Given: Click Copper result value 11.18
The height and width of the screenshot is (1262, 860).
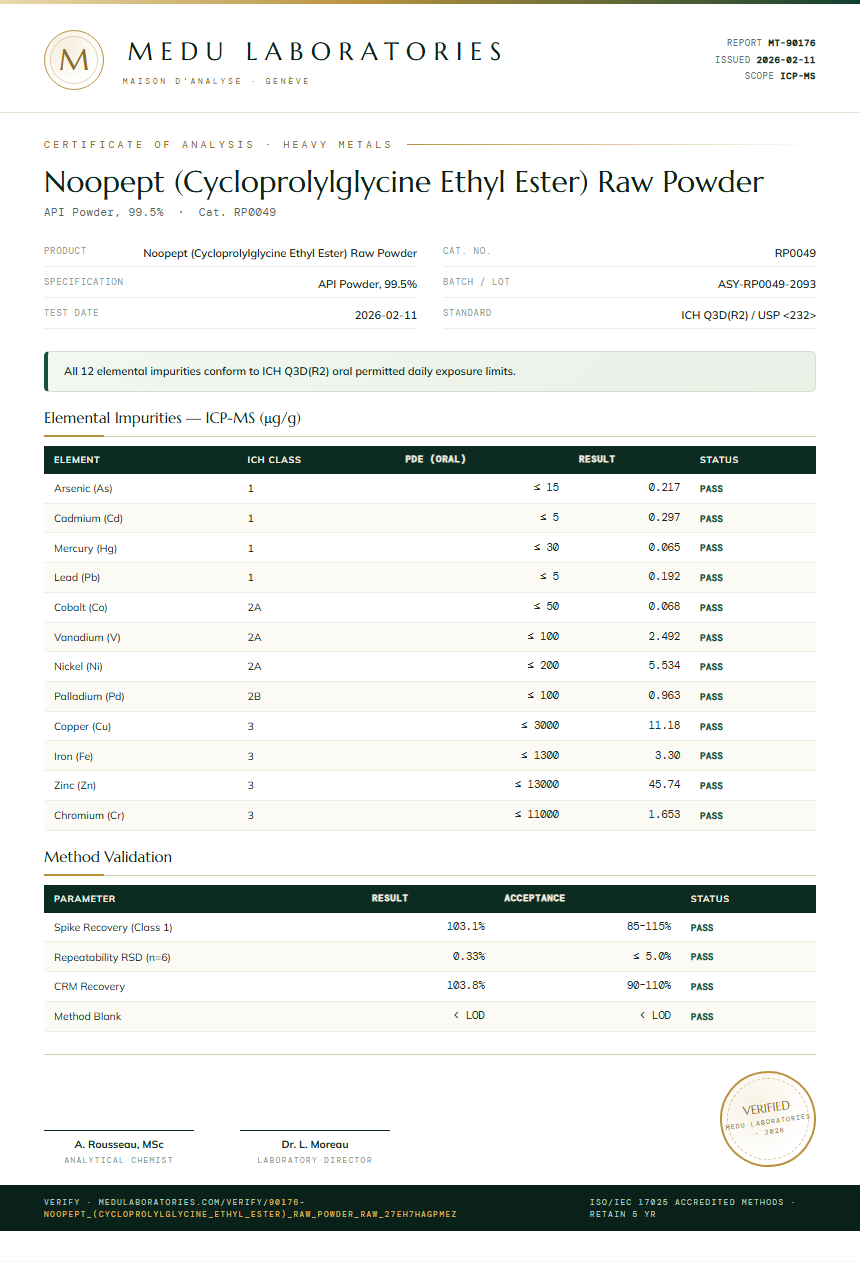Looking at the screenshot, I should (x=664, y=725).
